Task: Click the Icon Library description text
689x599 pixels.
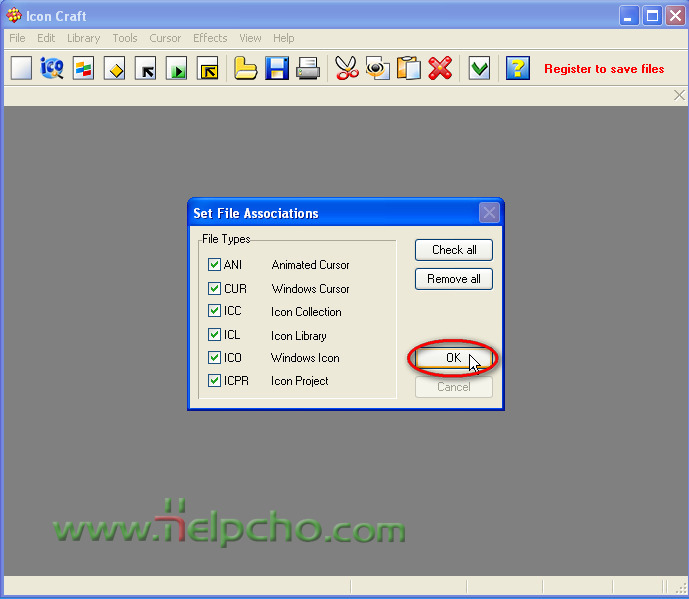Action: coord(298,336)
